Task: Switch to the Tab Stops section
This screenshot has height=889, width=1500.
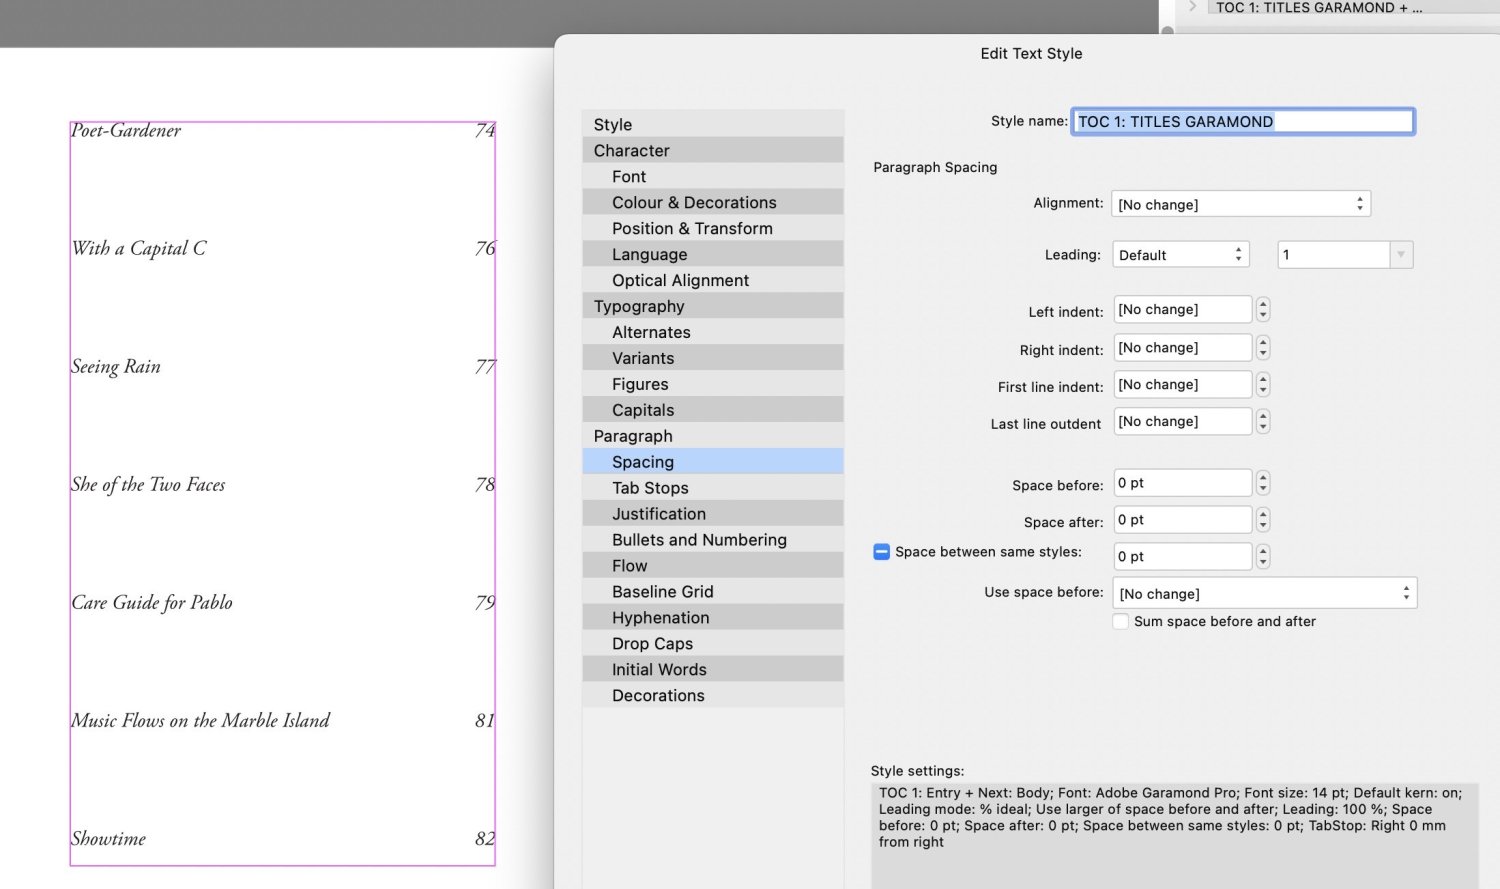Action: coord(650,487)
